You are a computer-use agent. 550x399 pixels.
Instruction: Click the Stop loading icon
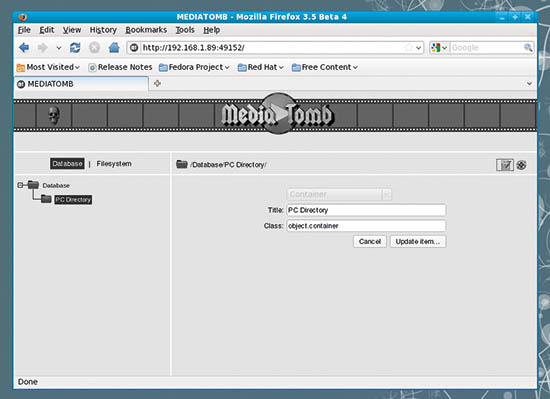94,47
